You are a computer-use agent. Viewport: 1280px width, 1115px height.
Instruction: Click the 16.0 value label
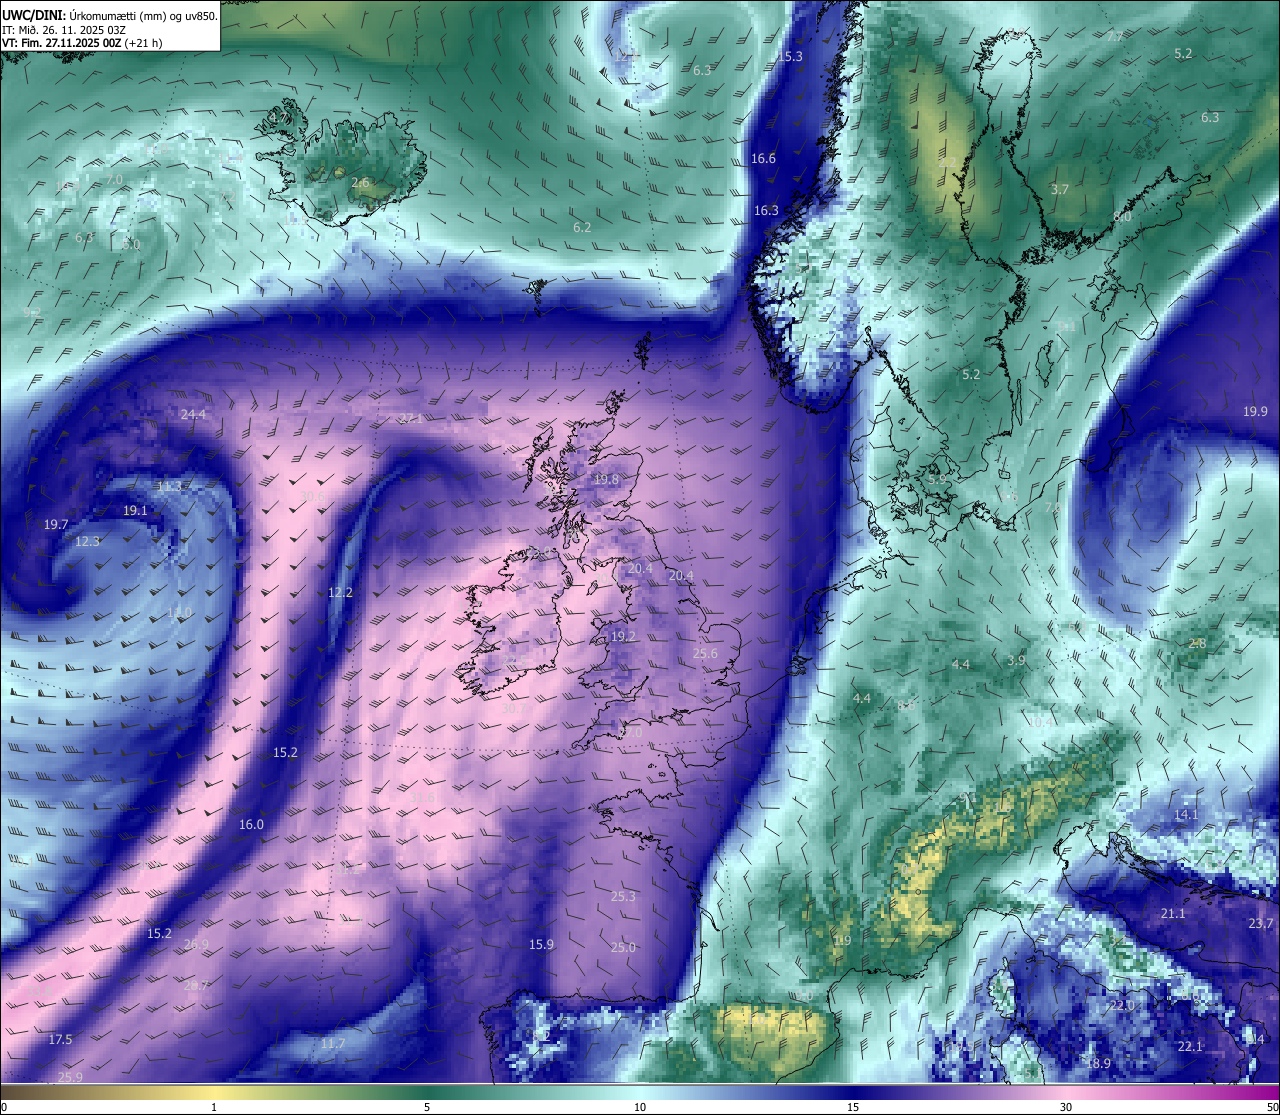(251, 825)
